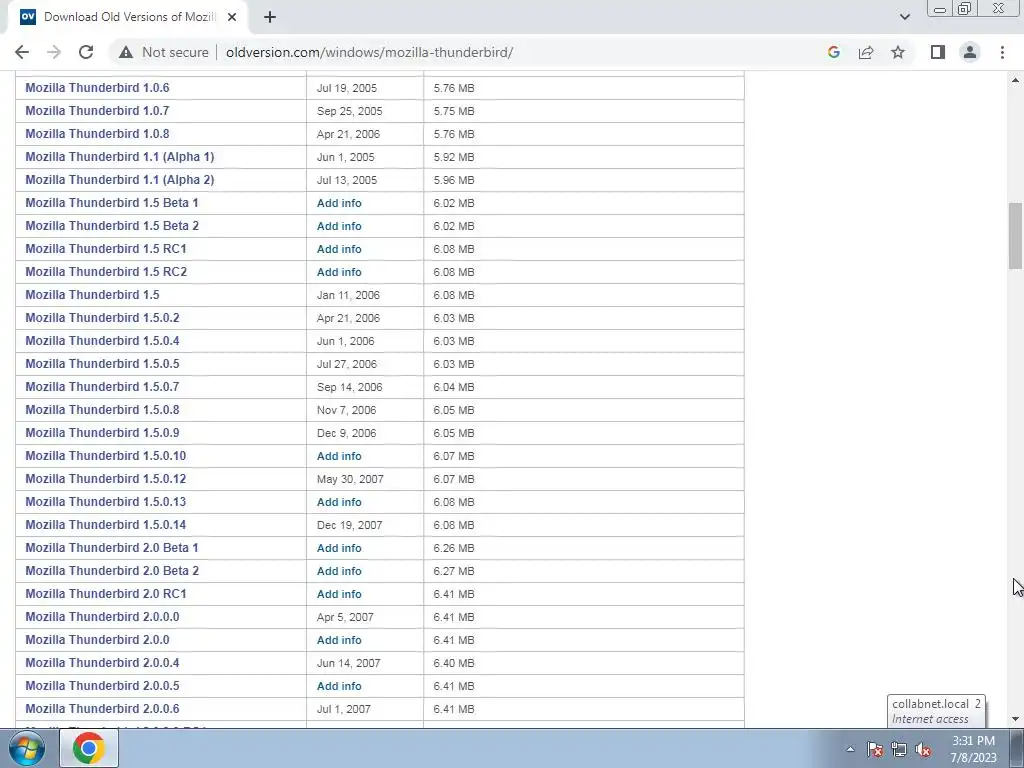Click Add info for 2.0 Beta 2
The image size is (1024, 768).
point(339,571)
